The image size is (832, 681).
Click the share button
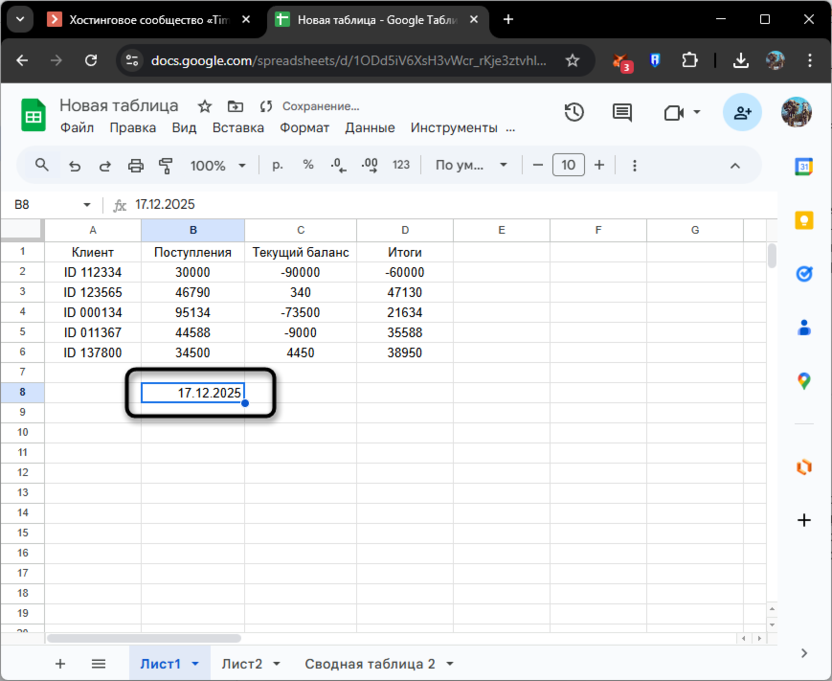click(x=742, y=112)
